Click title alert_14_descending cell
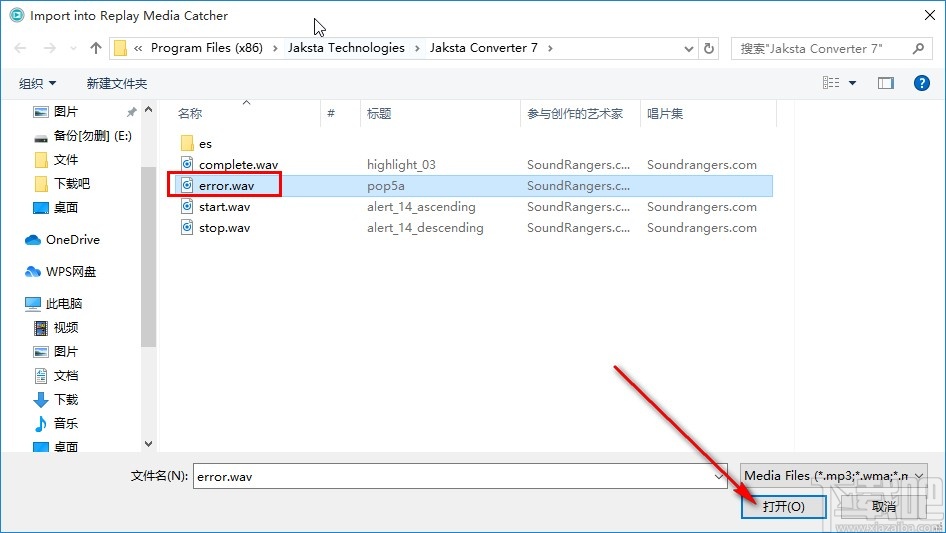This screenshot has height=533, width=946. [425, 228]
